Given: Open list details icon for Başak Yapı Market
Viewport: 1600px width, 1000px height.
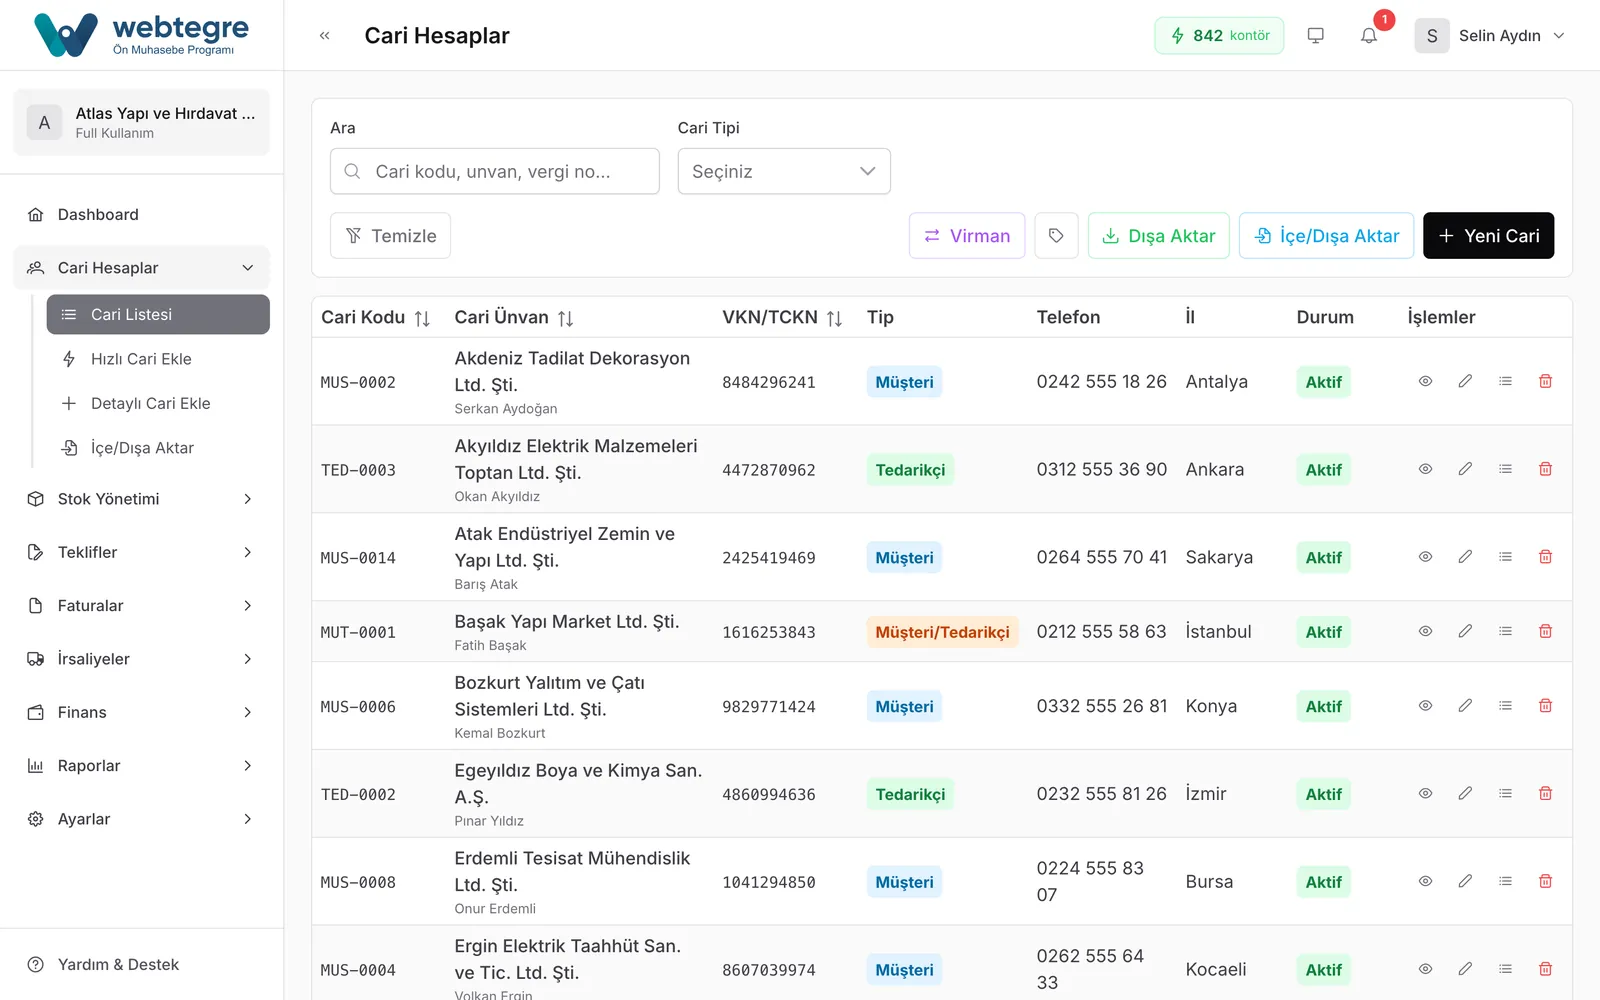Looking at the screenshot, I should pyautogui.click(x=1505, y=631).
